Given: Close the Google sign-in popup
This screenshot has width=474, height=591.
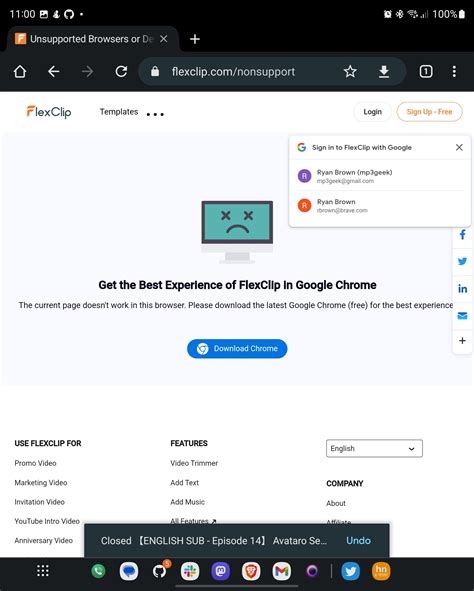Looking at the screenshot, I should coord(459,147).
